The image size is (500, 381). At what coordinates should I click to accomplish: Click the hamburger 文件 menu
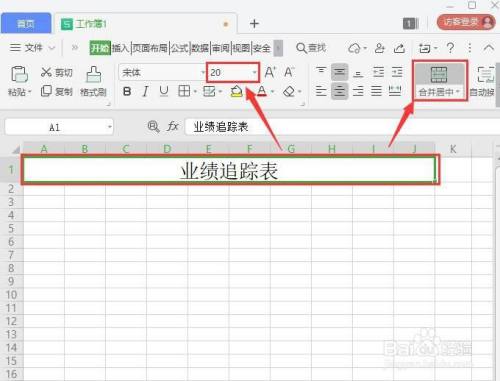coord(26,48)
